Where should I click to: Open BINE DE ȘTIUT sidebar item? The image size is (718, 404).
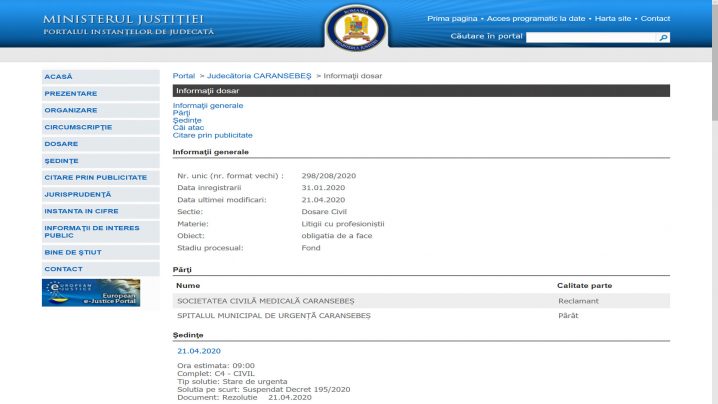[101, 252]
